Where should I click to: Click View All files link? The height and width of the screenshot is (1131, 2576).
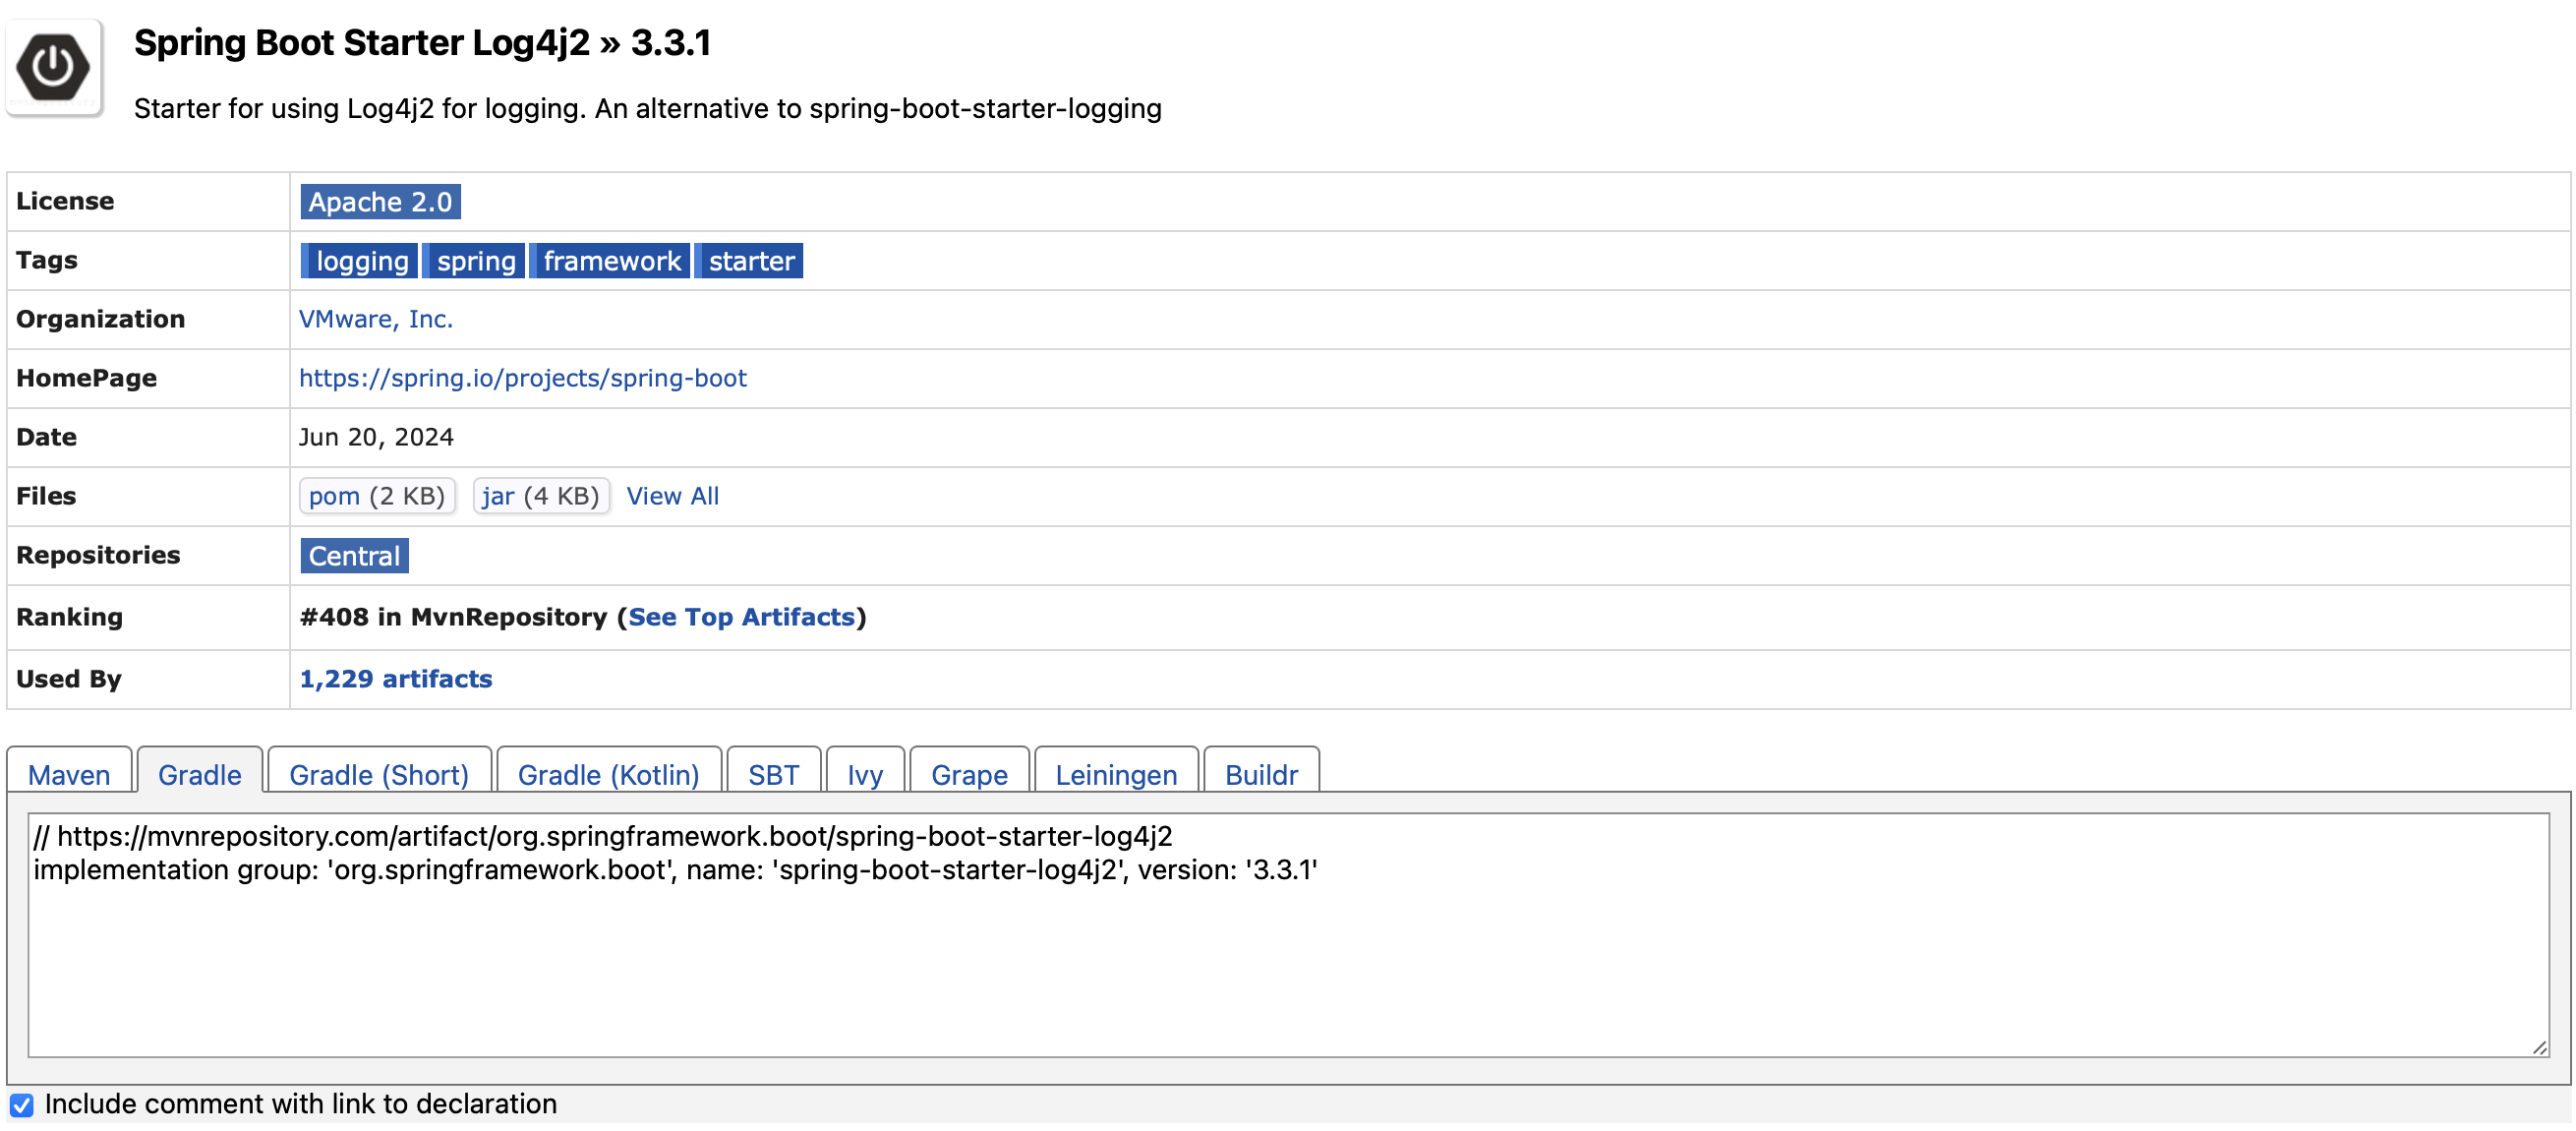[673, 496]
